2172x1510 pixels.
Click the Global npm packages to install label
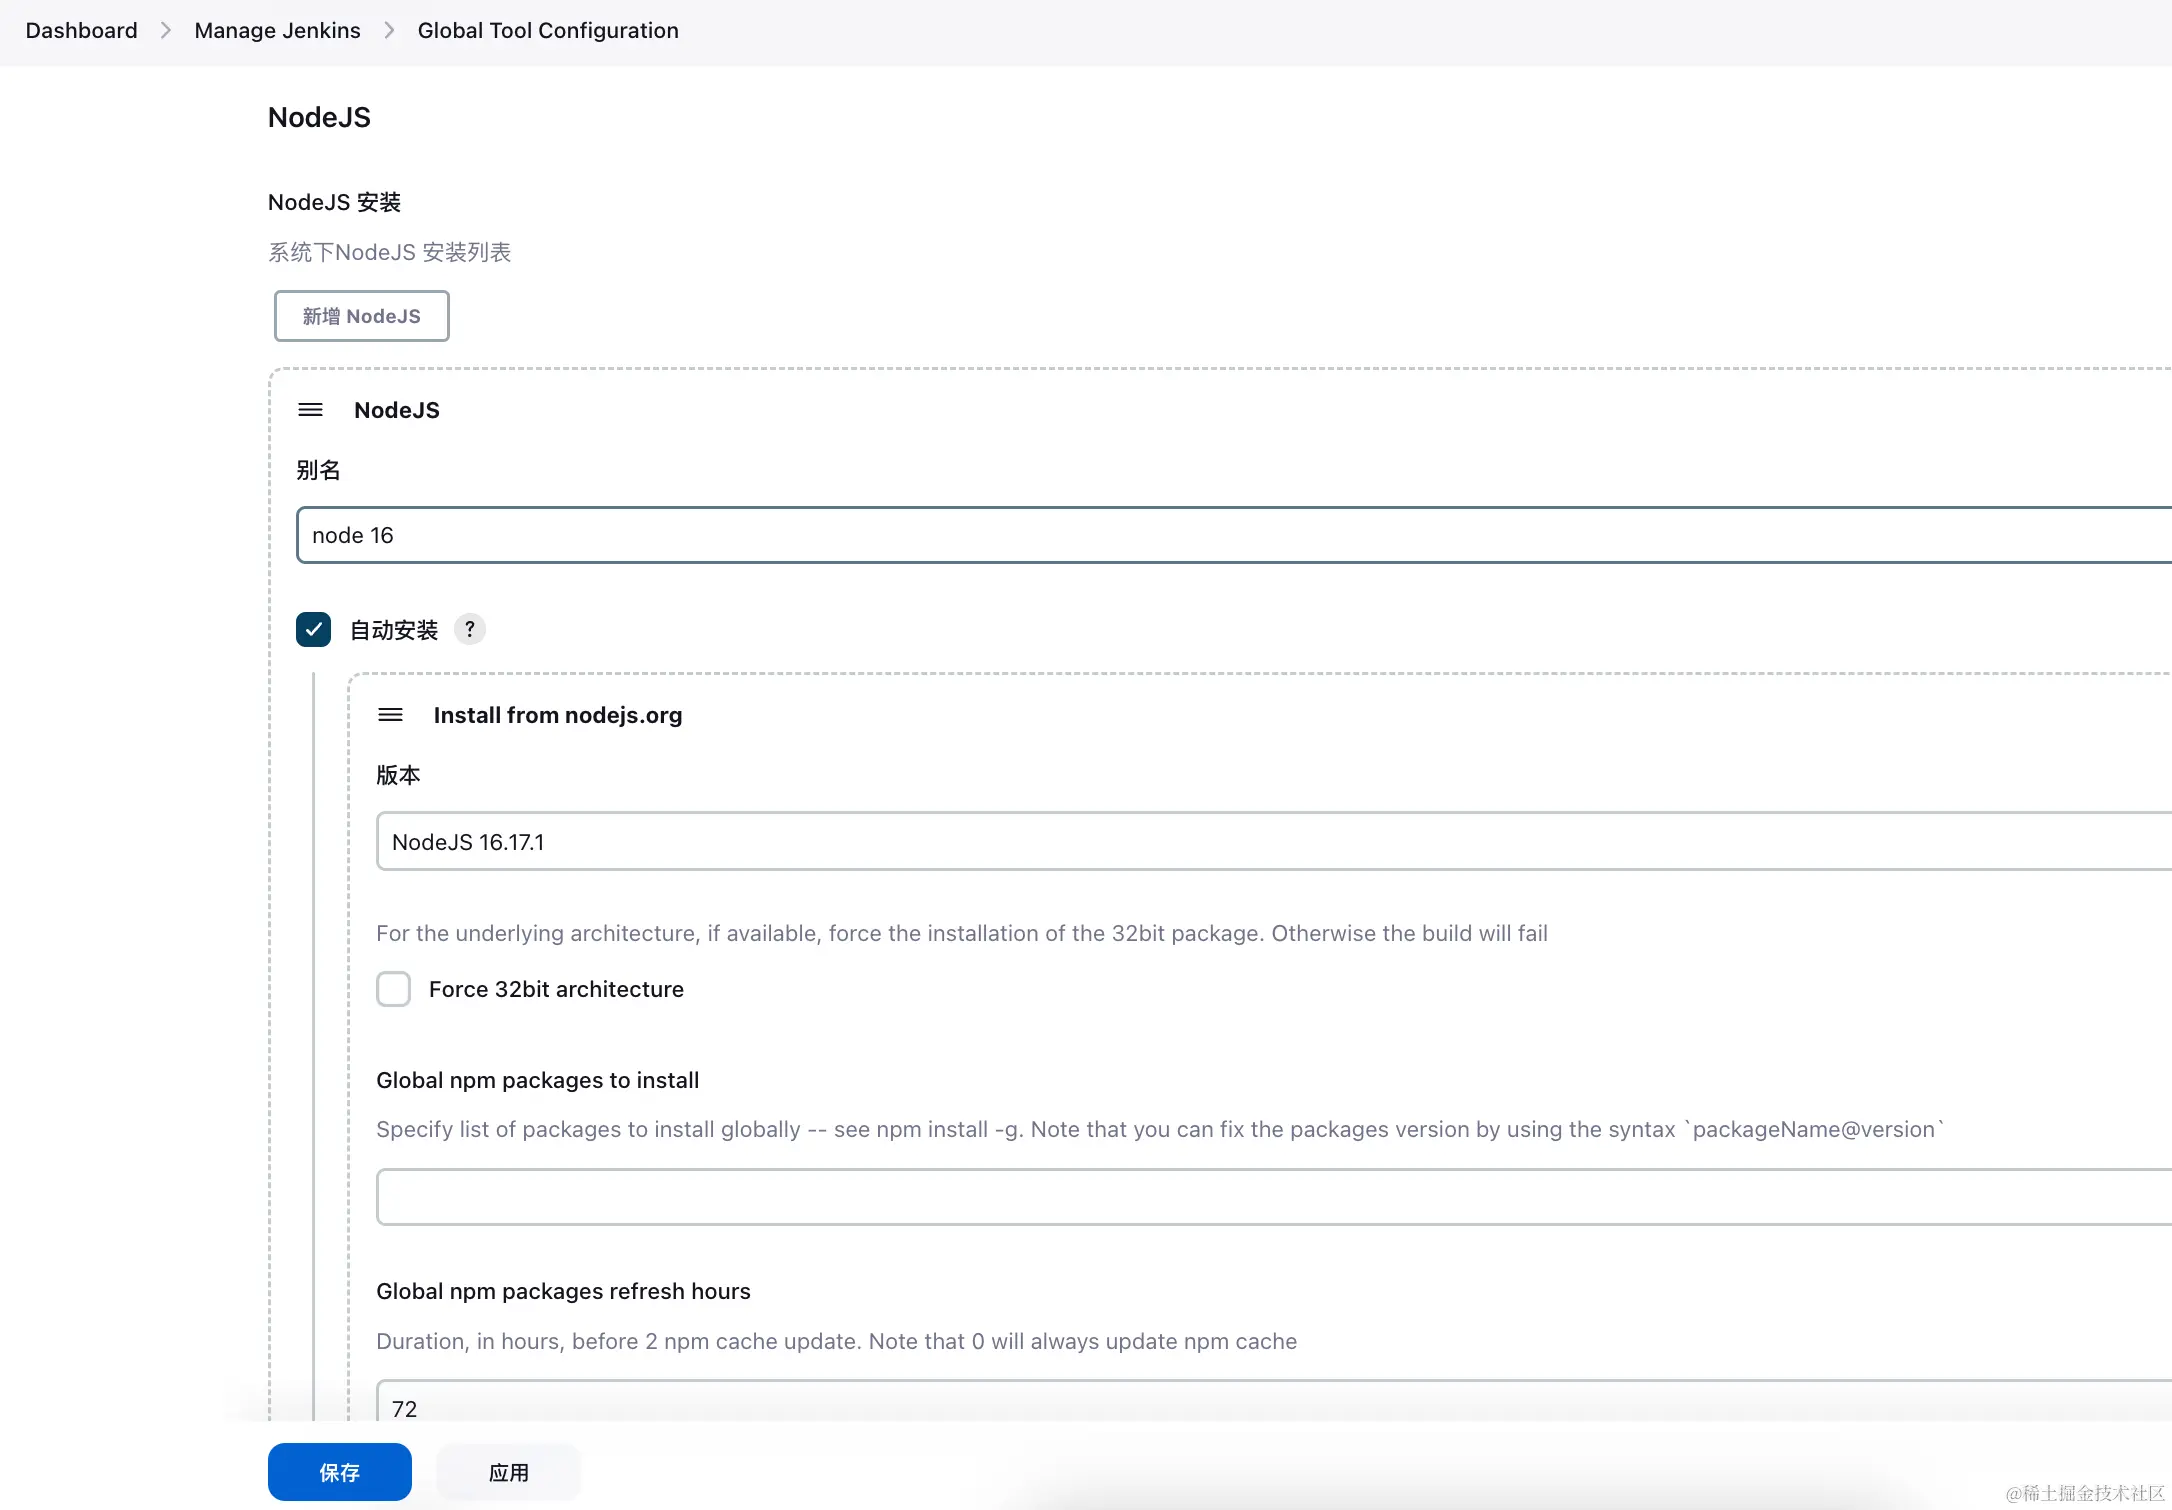click(537, 1080)
